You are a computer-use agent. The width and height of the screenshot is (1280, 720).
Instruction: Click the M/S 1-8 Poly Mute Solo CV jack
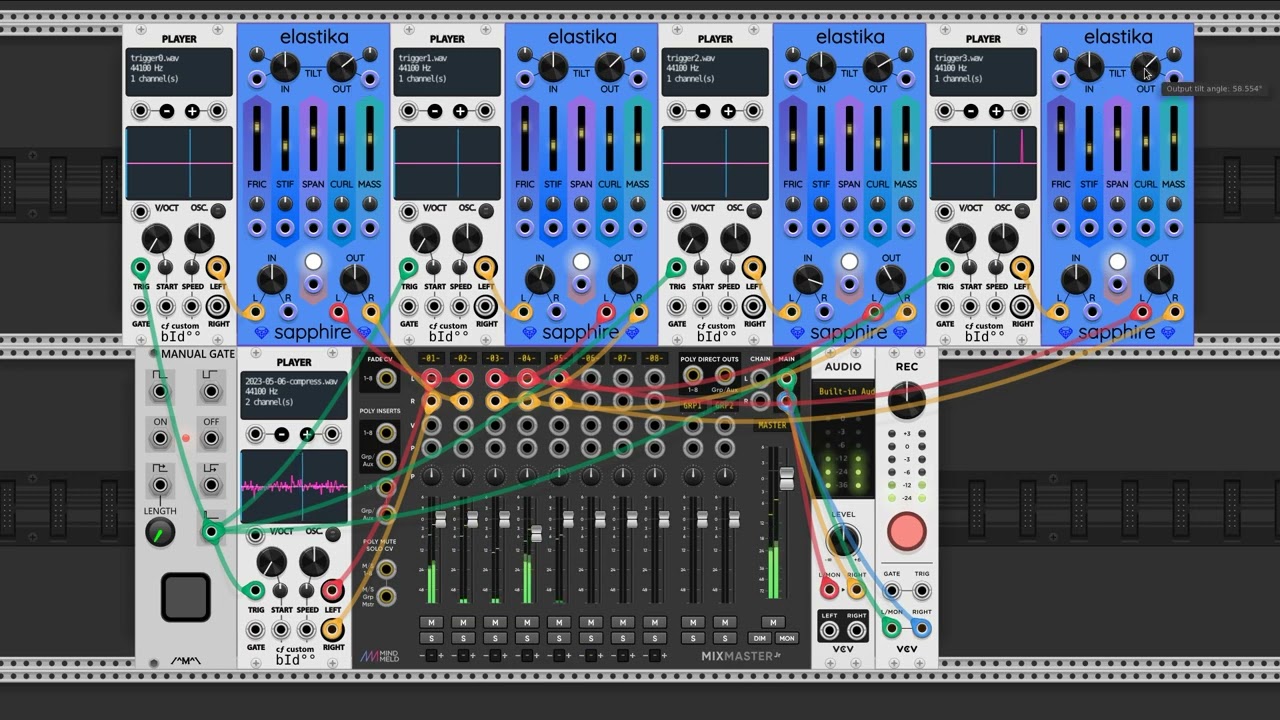click(385, 570)
